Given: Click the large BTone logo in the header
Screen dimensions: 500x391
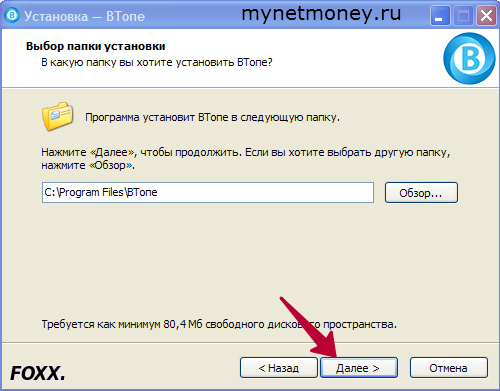Looking at the screenshot, I should coord(469,58).
